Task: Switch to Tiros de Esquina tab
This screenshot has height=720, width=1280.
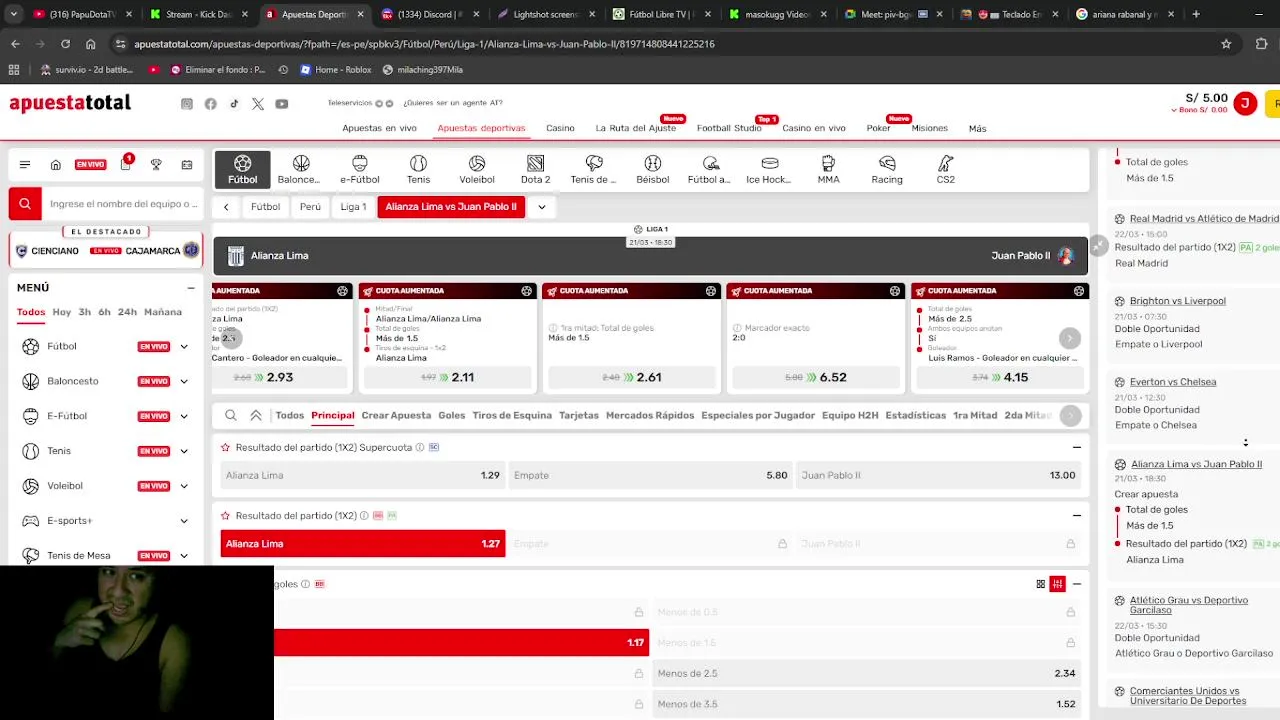Action: click(x=512, y=415)
